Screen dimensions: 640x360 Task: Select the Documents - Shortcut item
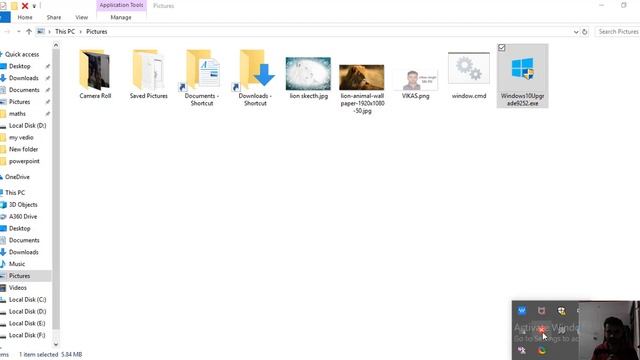(202, 78)
